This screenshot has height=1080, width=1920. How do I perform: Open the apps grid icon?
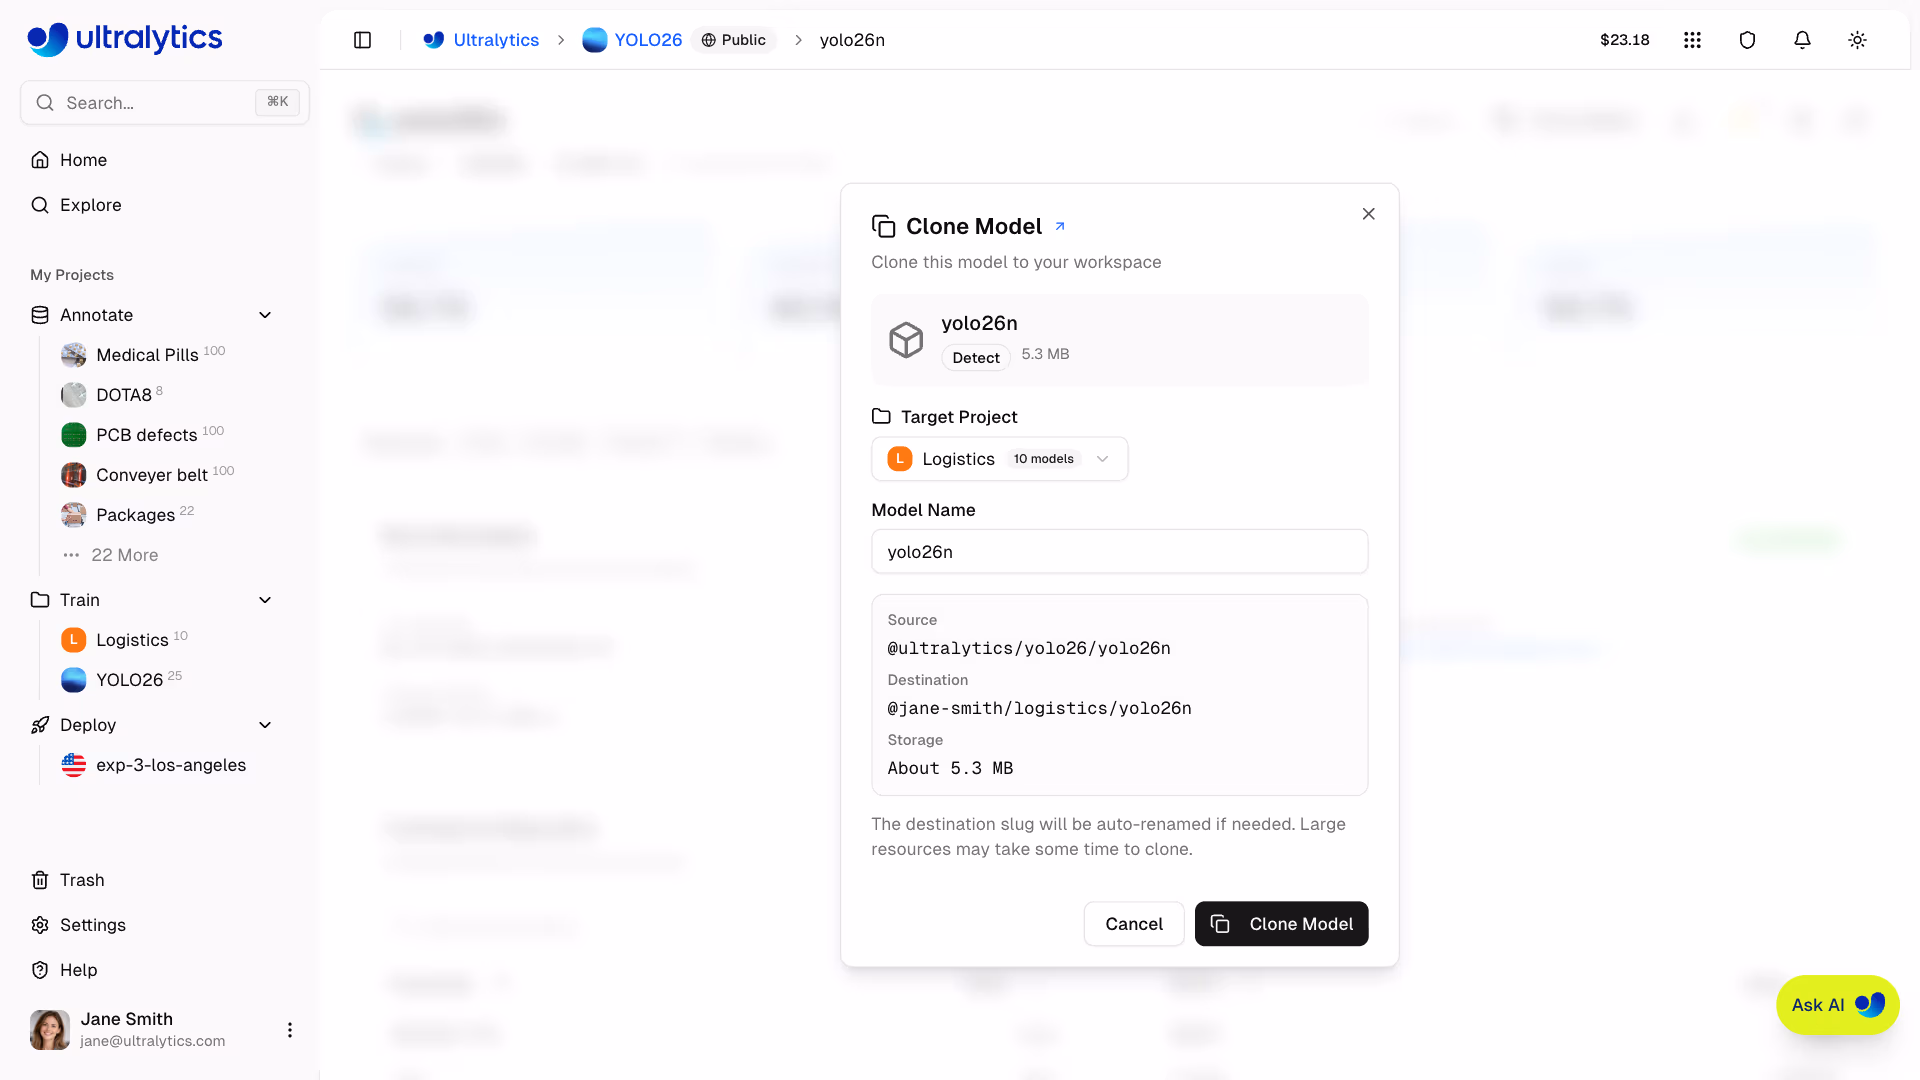click(1692, 40)
